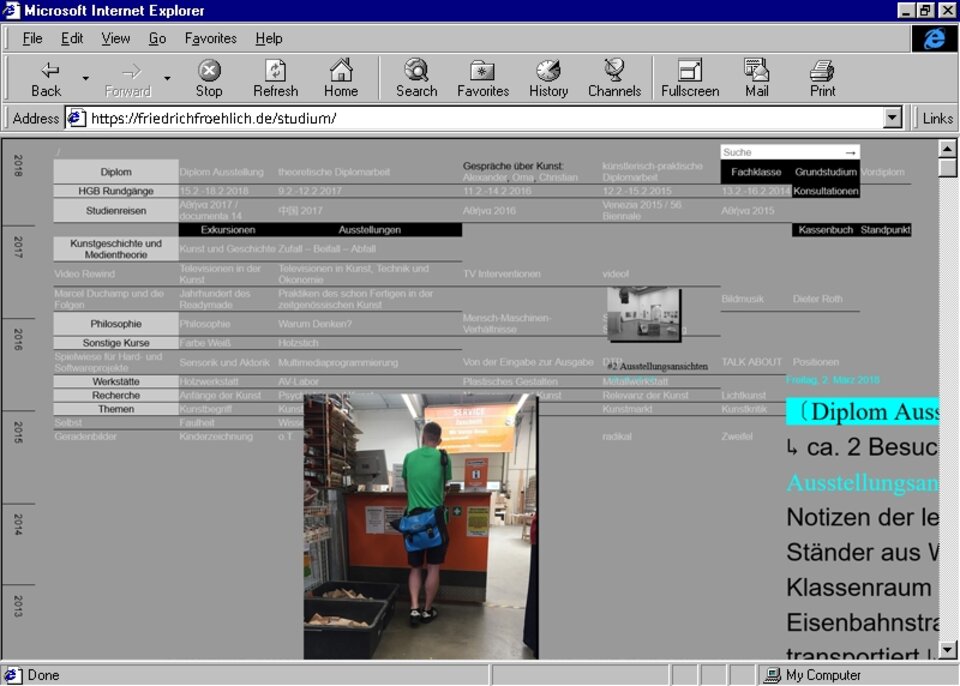
Task: Select the Philosophie category button
Action: 116,323
